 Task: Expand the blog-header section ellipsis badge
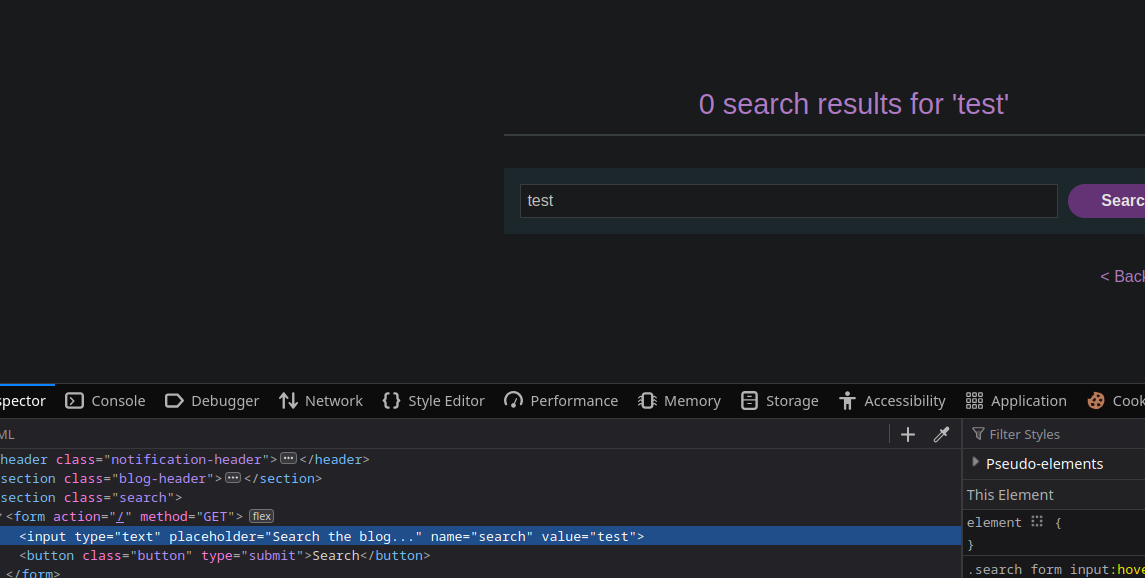pyautogui.click(x=233, y=478)
